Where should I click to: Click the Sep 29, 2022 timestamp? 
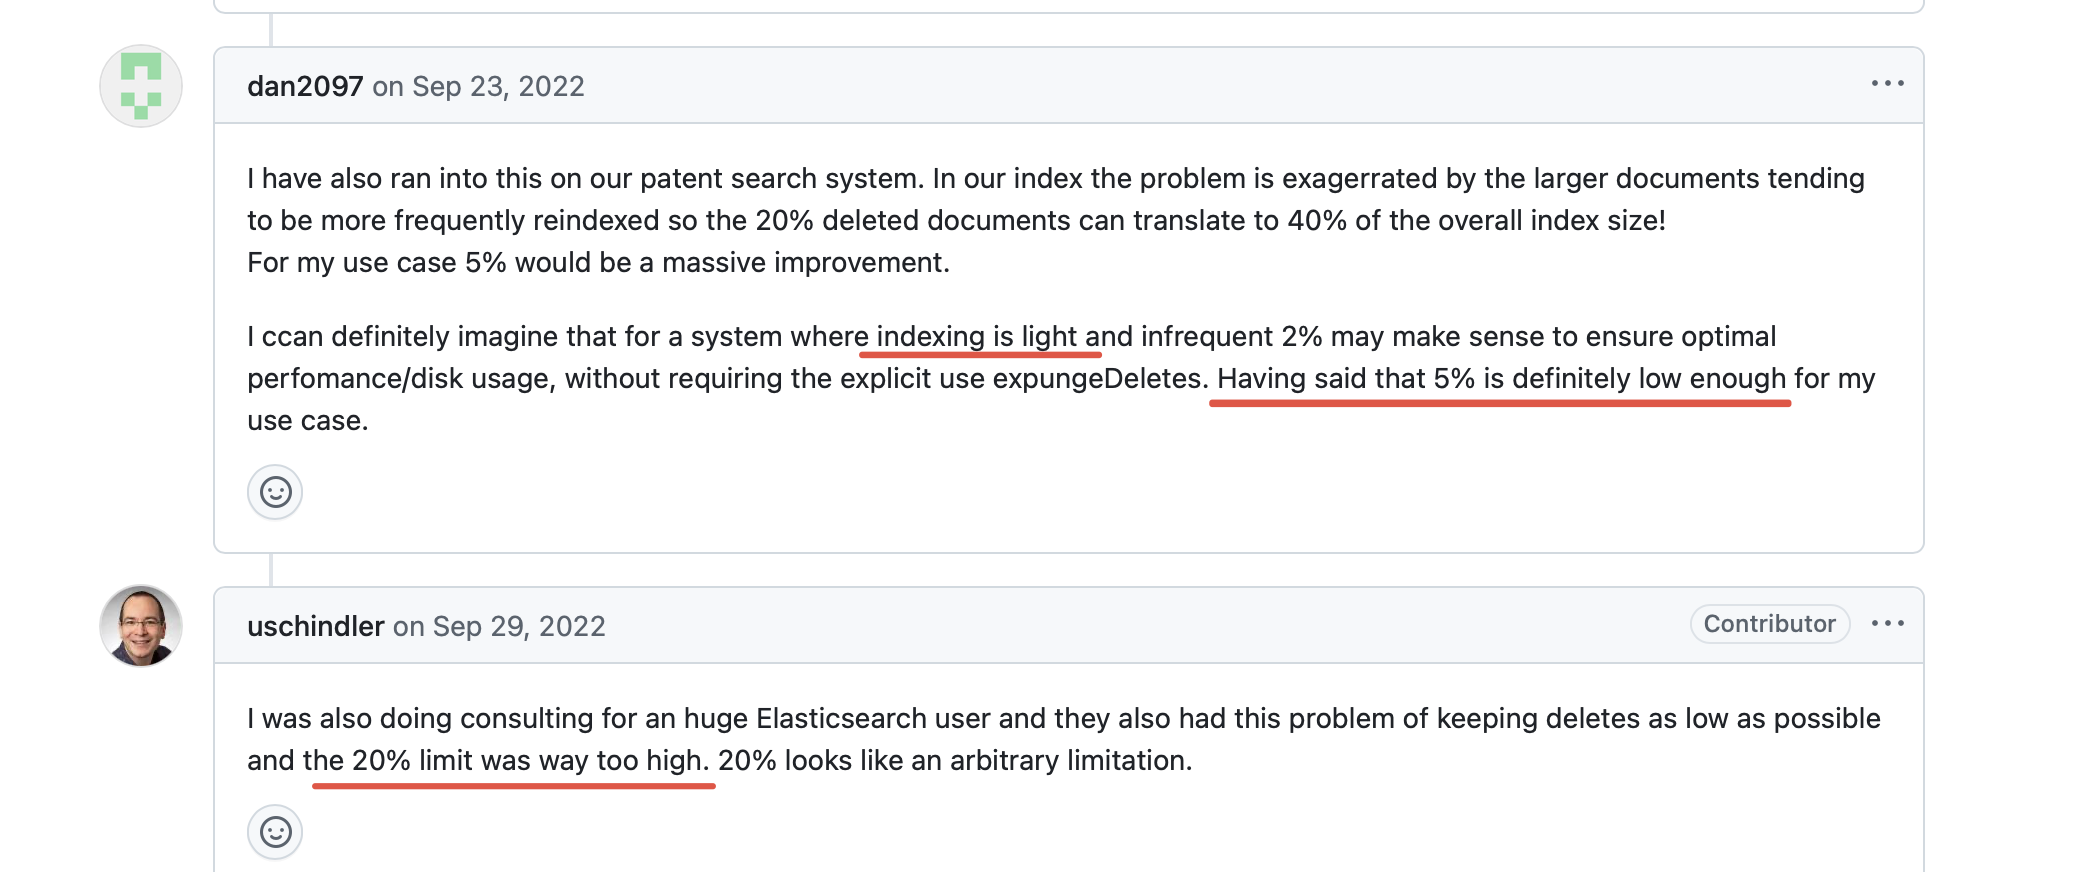518,627
